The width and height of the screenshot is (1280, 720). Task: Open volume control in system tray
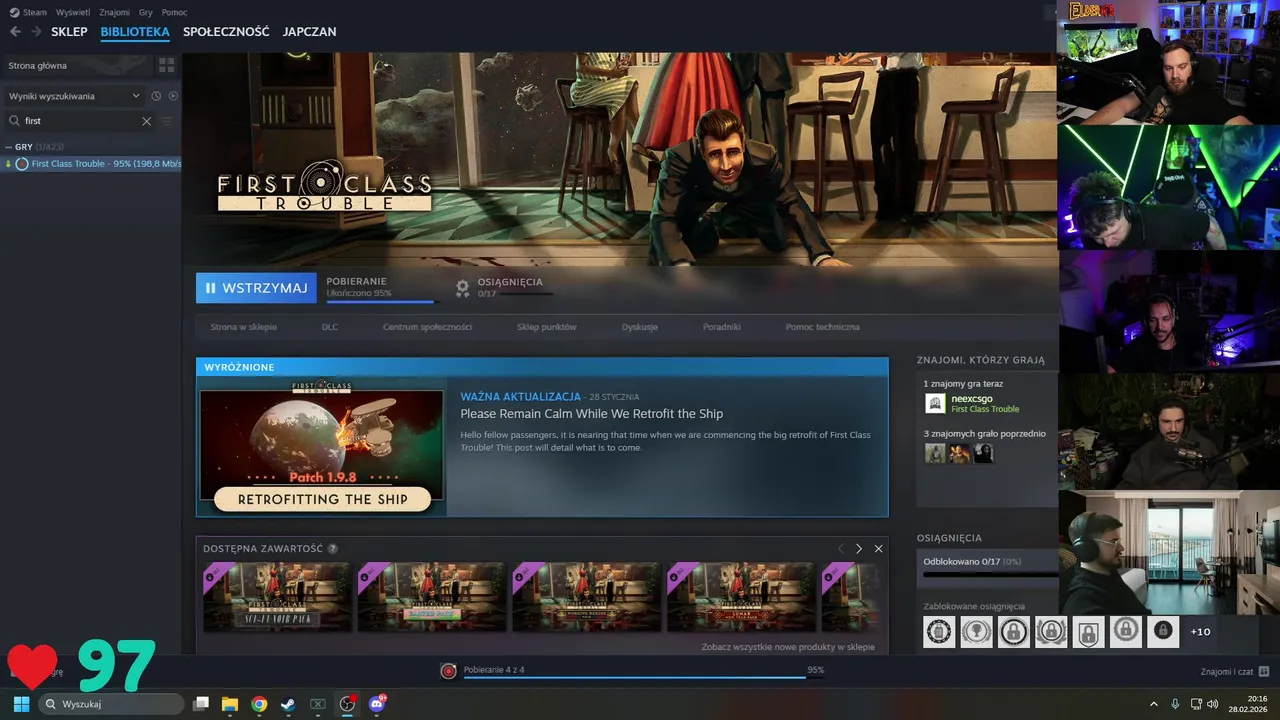[1213, 704]
